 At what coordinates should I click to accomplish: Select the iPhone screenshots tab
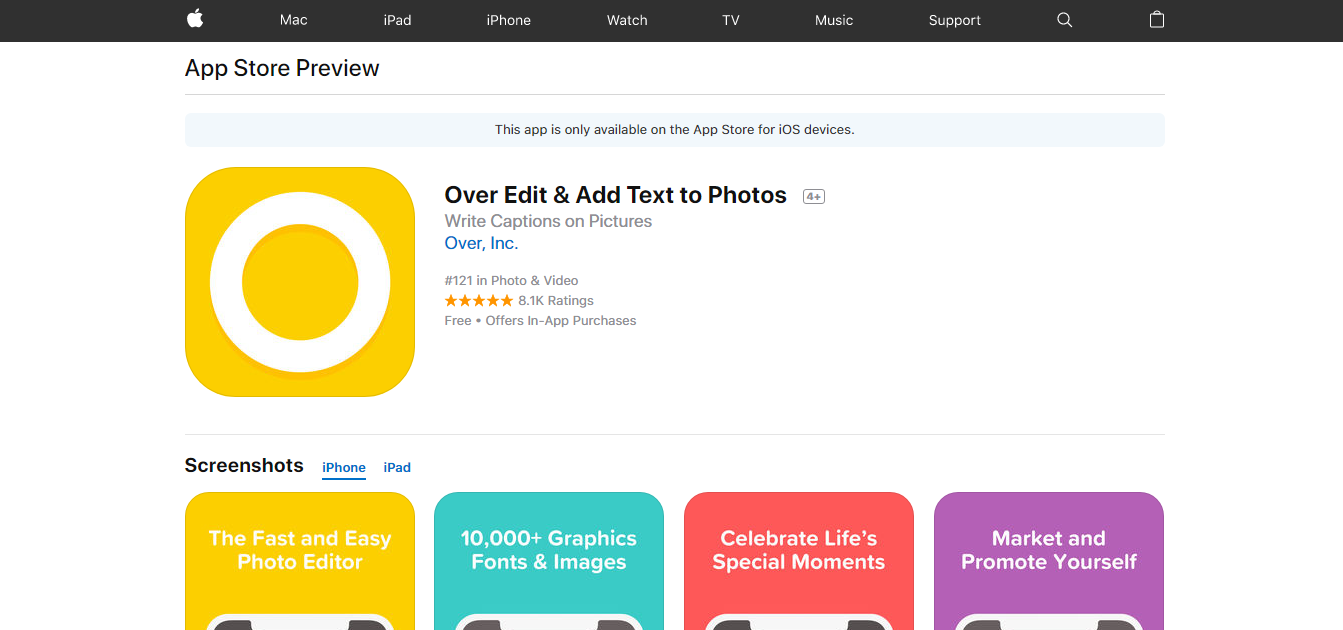click(x=344, y=467)
